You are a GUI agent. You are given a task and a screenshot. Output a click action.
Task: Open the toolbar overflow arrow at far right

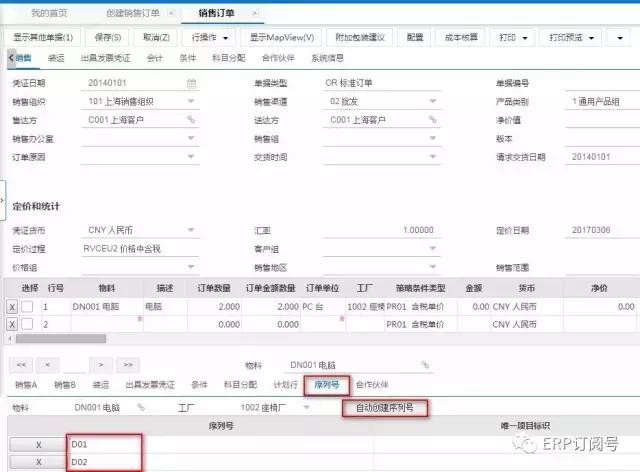620,38
